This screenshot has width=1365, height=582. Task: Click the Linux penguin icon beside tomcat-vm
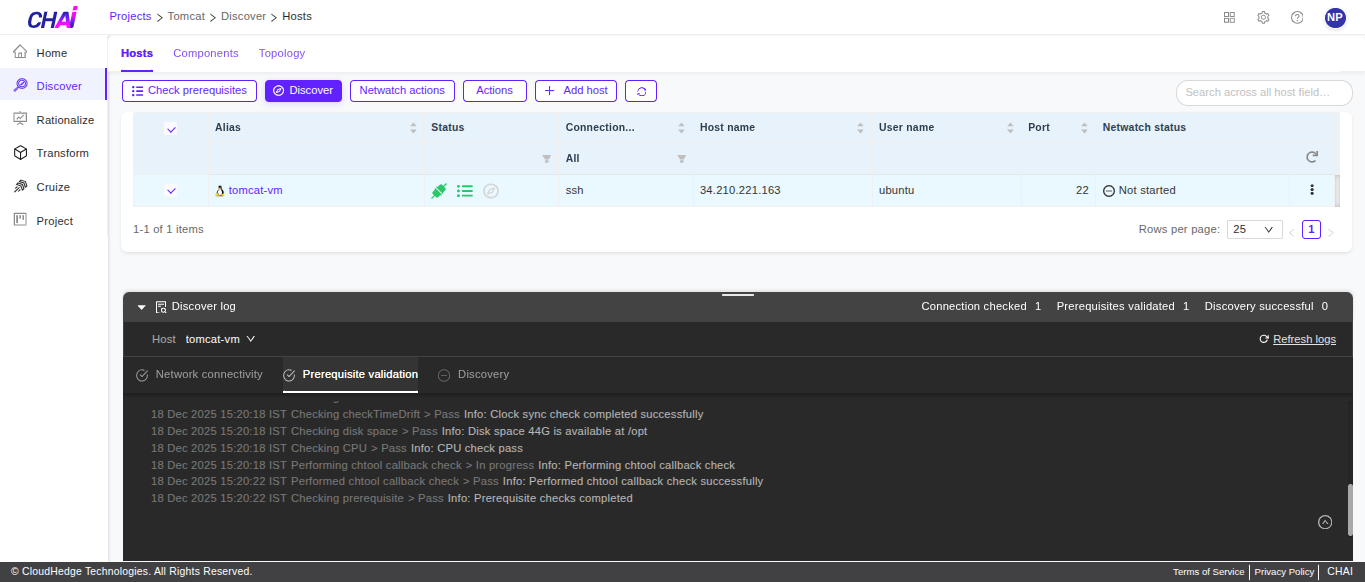[x=220, y=190]
